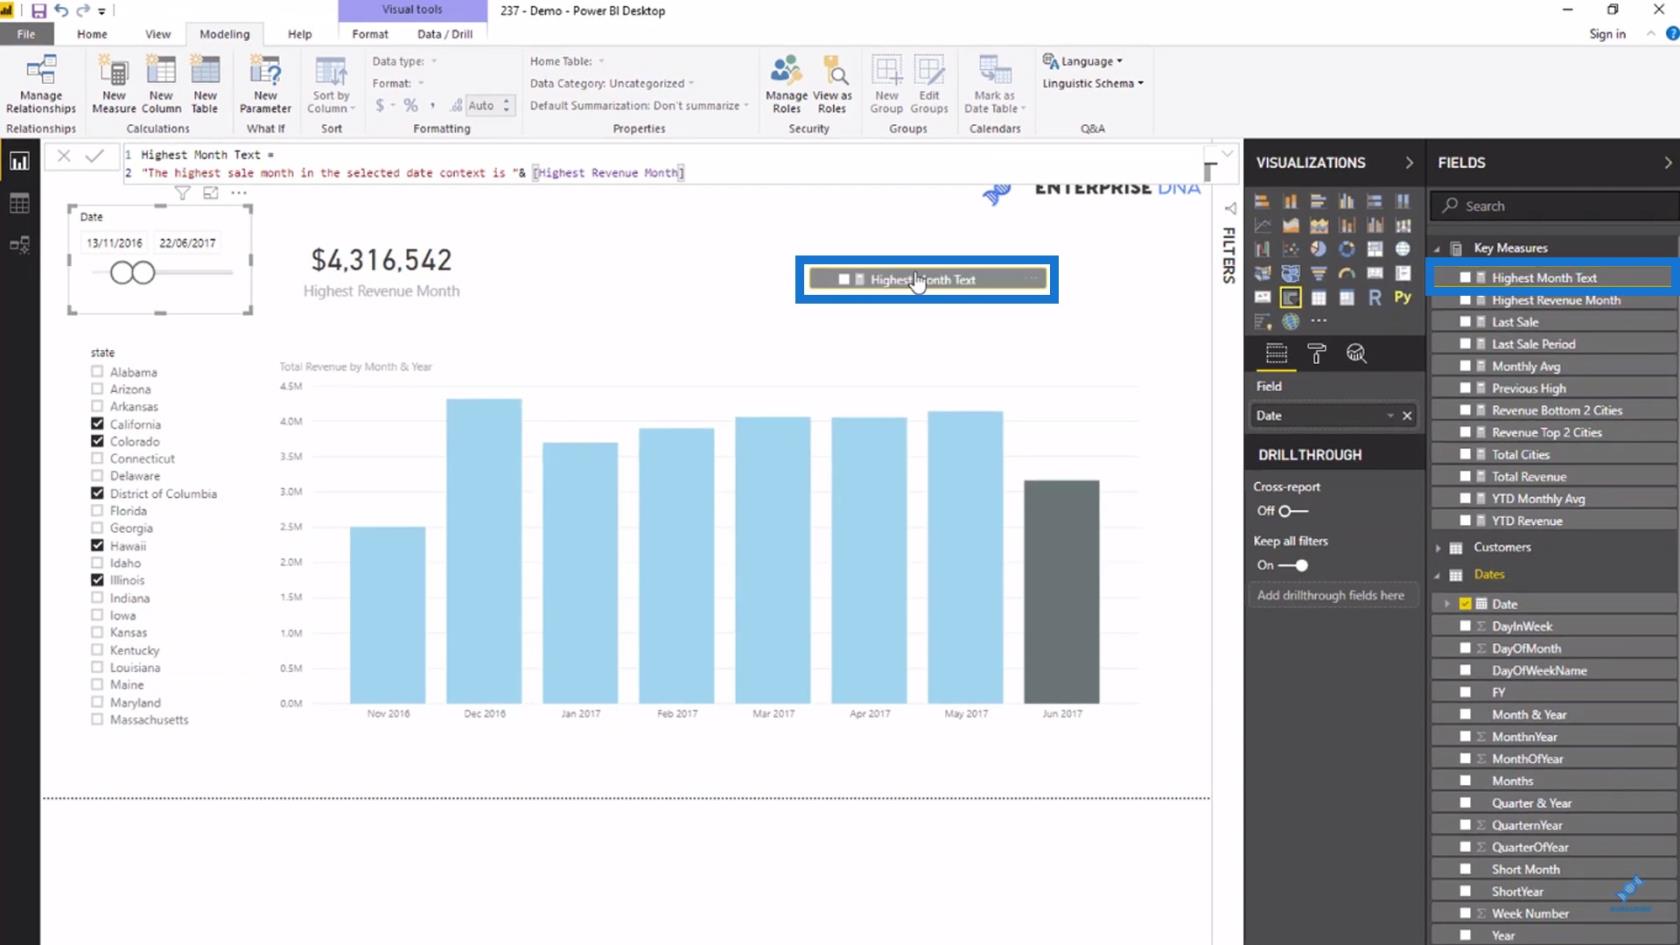Image resolution: width=1680 pixels, height=945 pixels.
Task: Check the Alabama state checkbox
Action: [97, 371]
